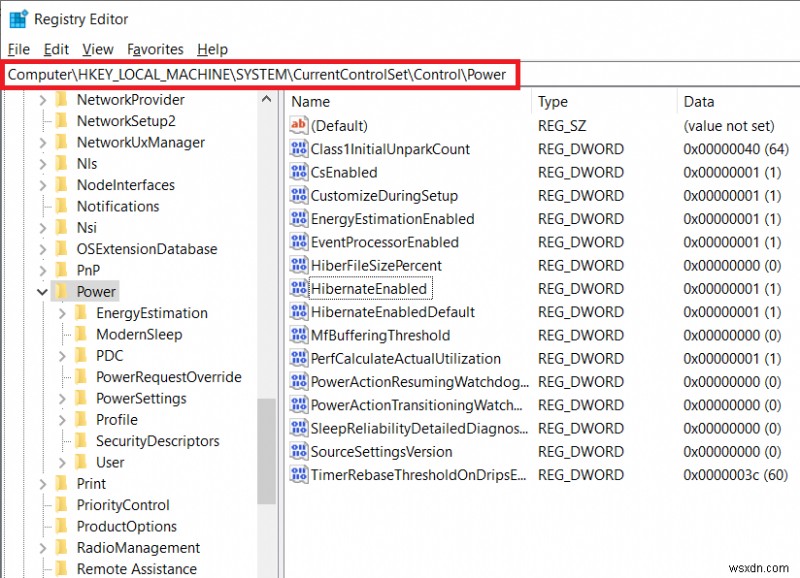Expand the PDC subkey
The width and height of the screenshot is (800, 578).
(62, 356)
